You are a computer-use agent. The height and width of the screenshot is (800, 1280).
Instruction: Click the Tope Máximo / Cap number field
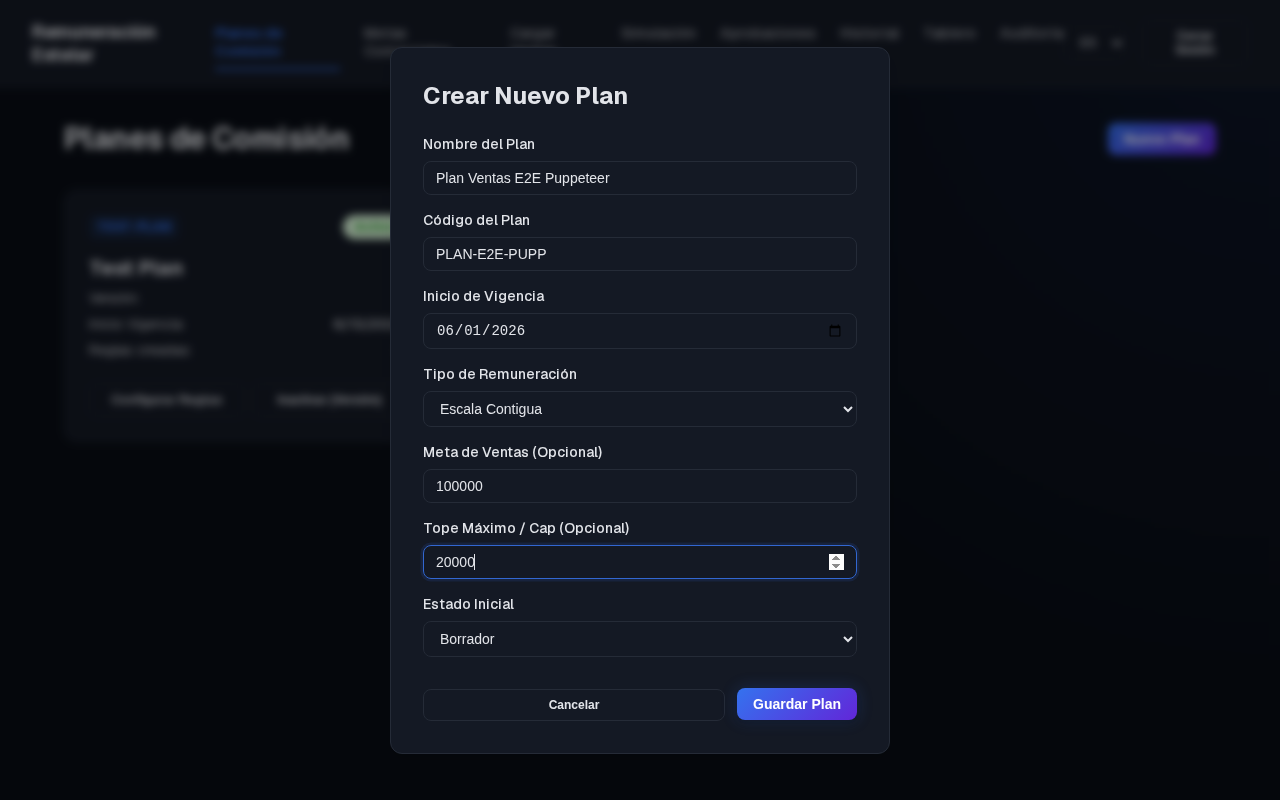(x=640, y=562)
